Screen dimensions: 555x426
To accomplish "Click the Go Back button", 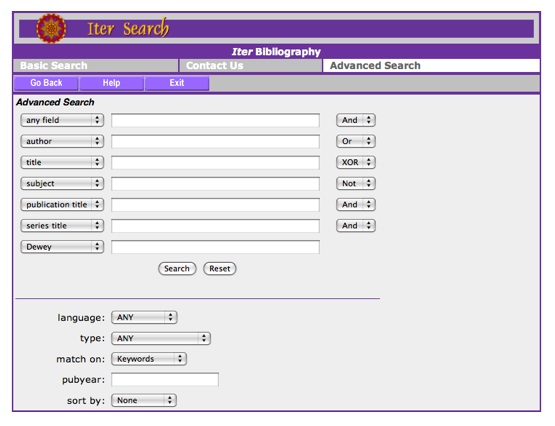I will pos(46,83).
